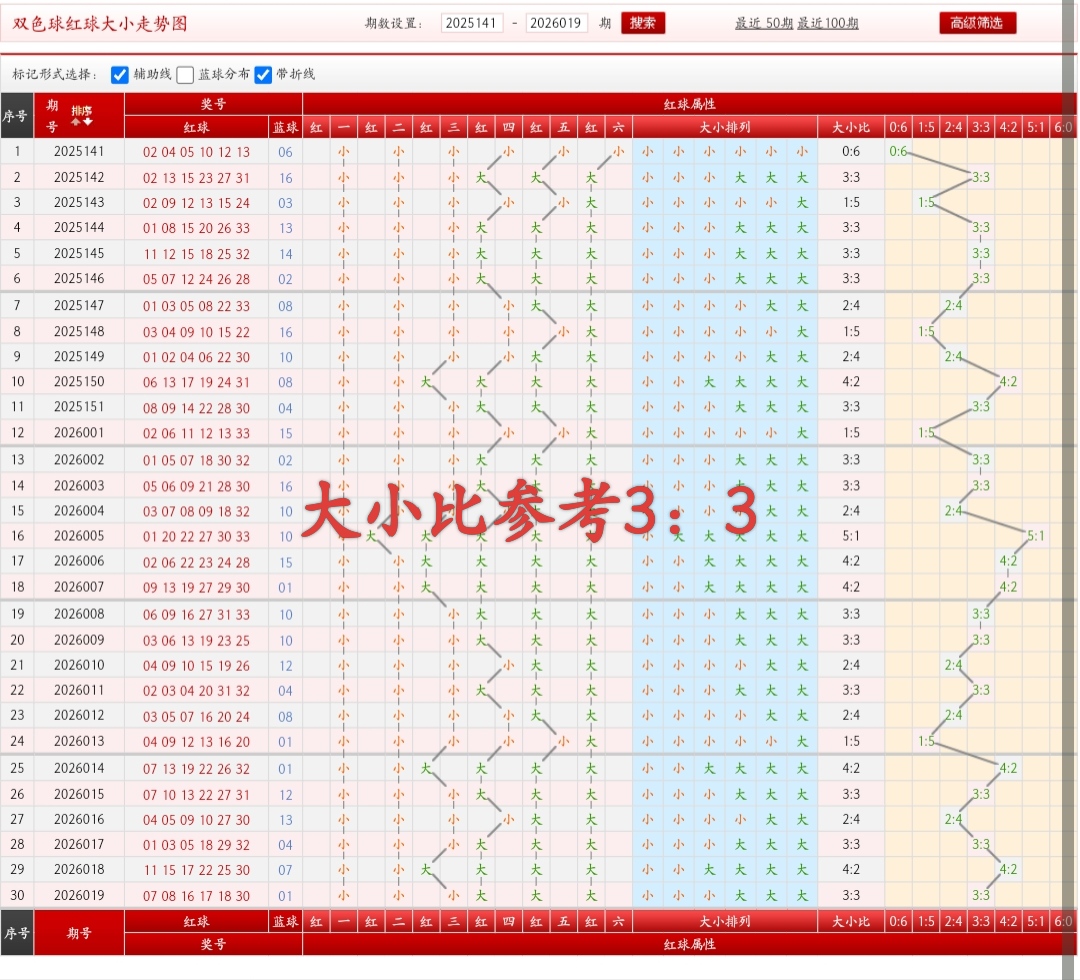Viewport: 1080px width, 980px height.
Task: Click the 大小比 value 0:6 in row 2025141
Action: (851, 151)
